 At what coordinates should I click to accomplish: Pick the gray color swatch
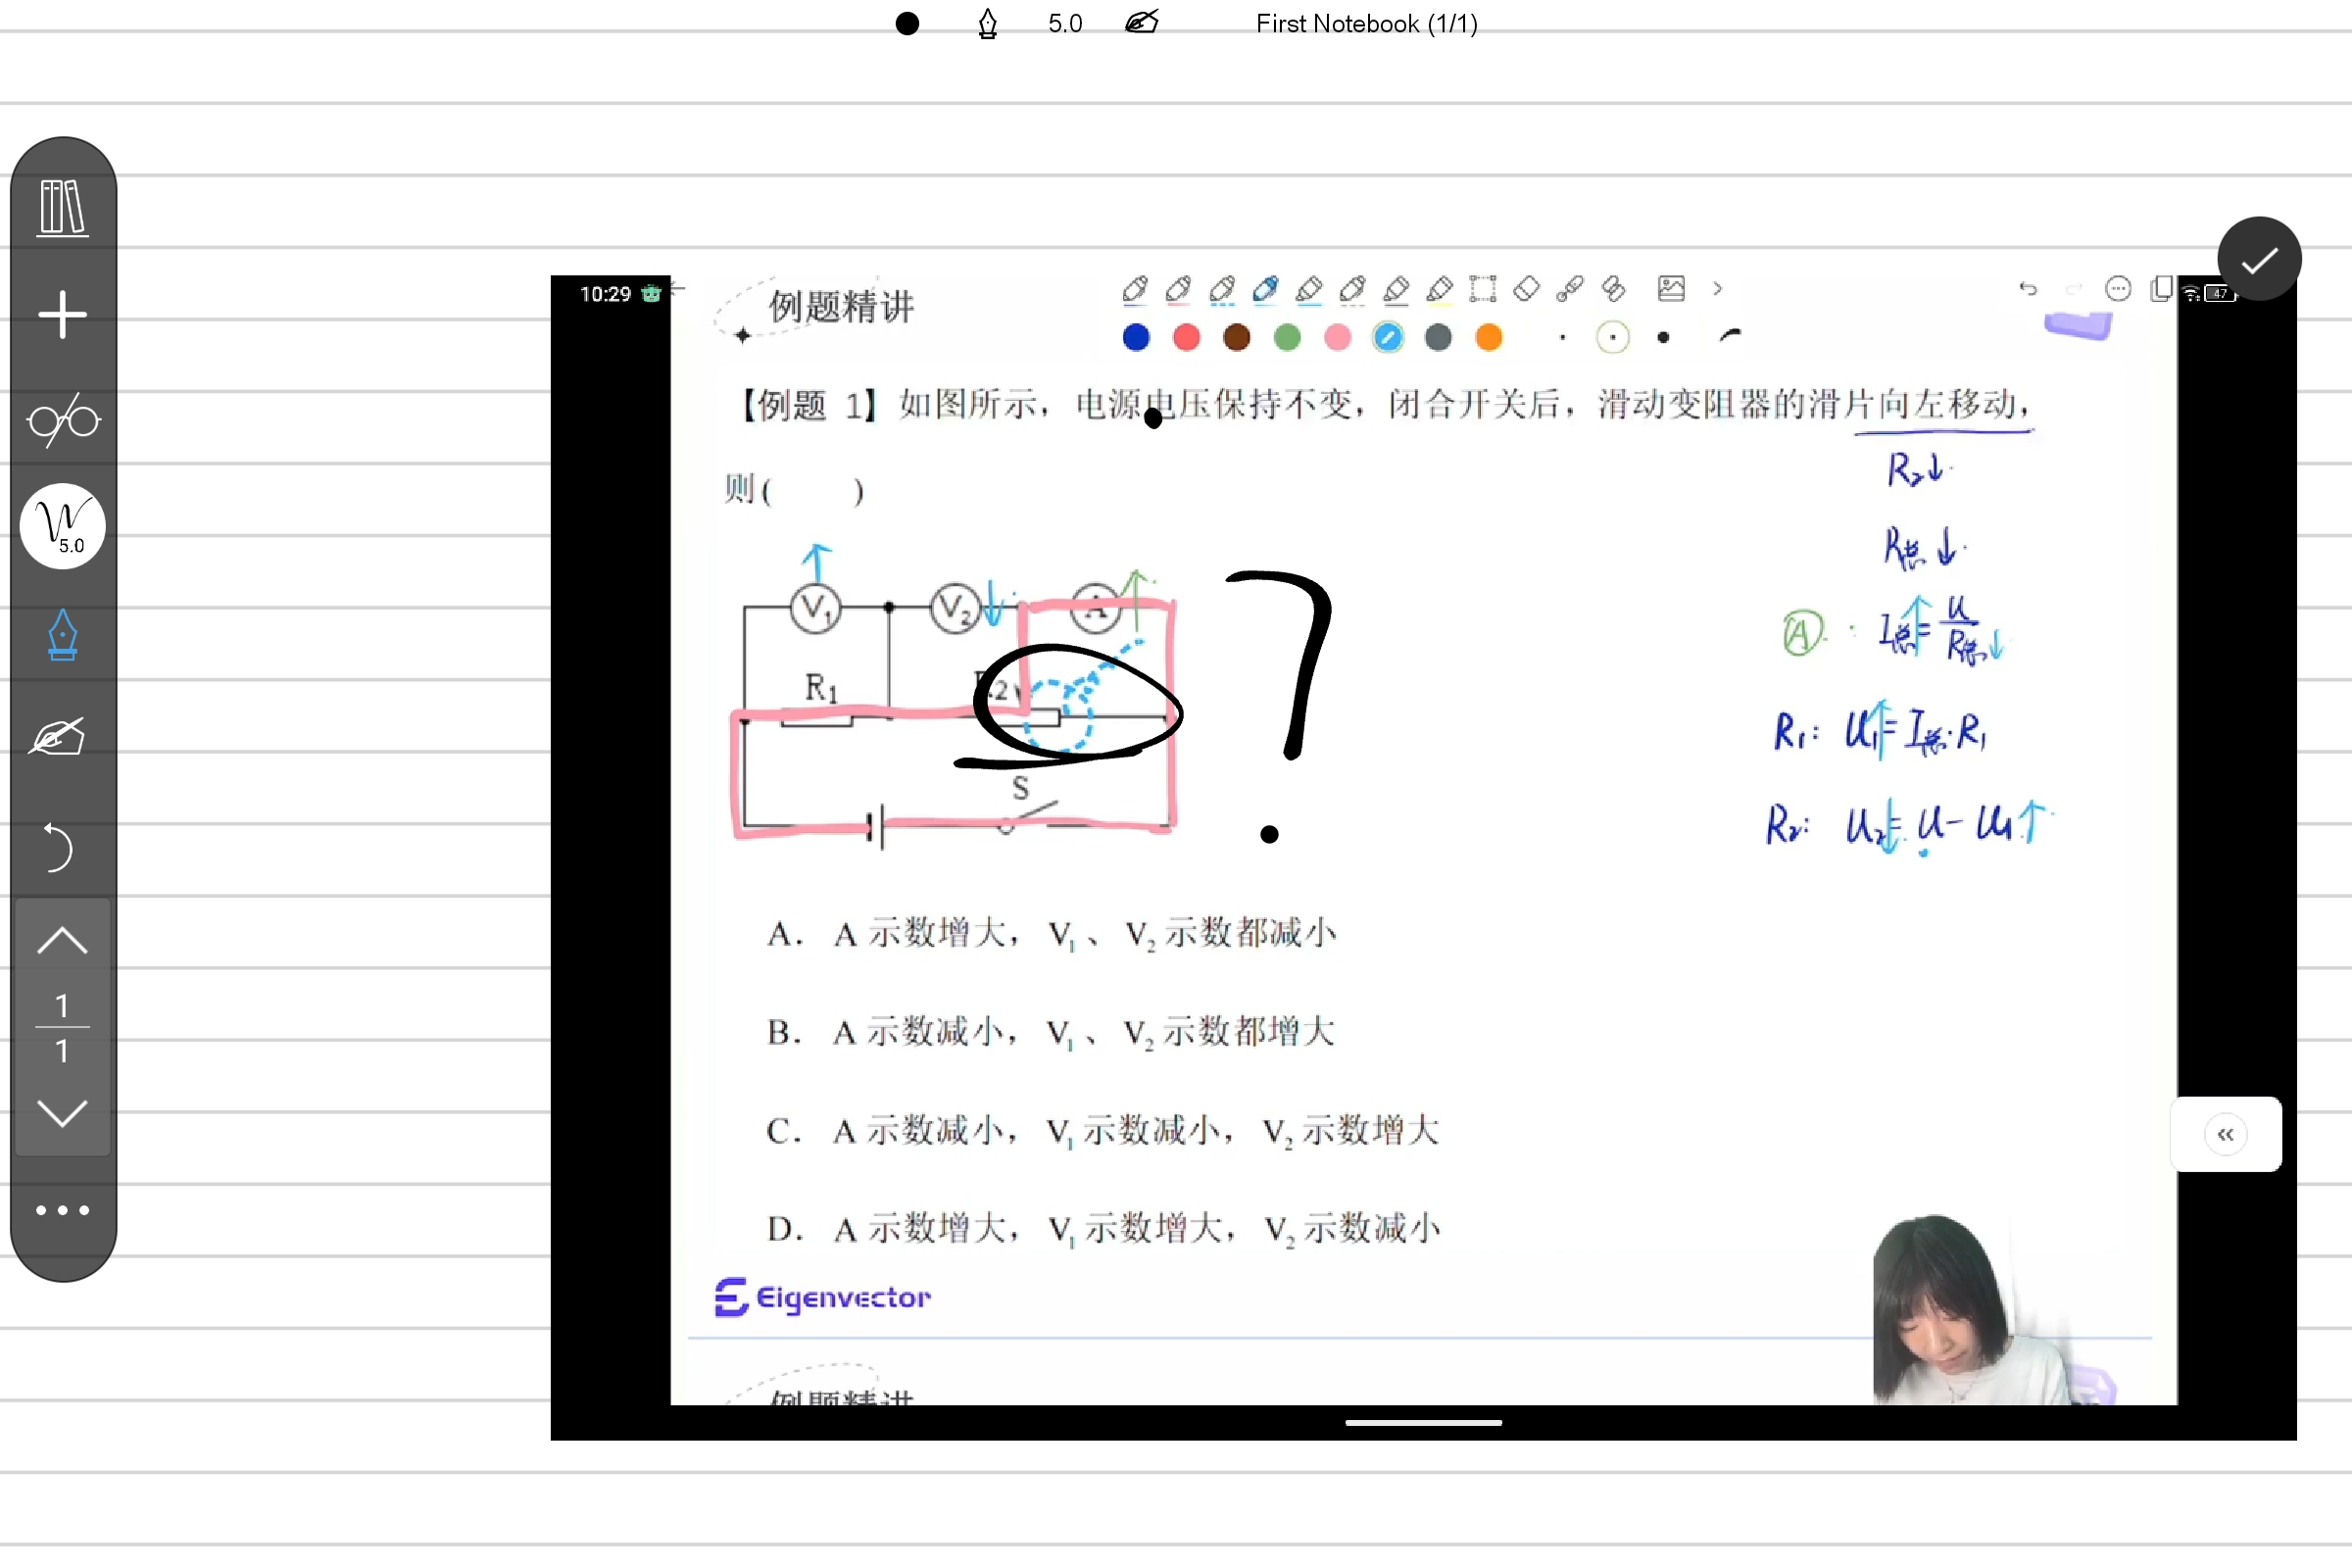coord(1438,338)
